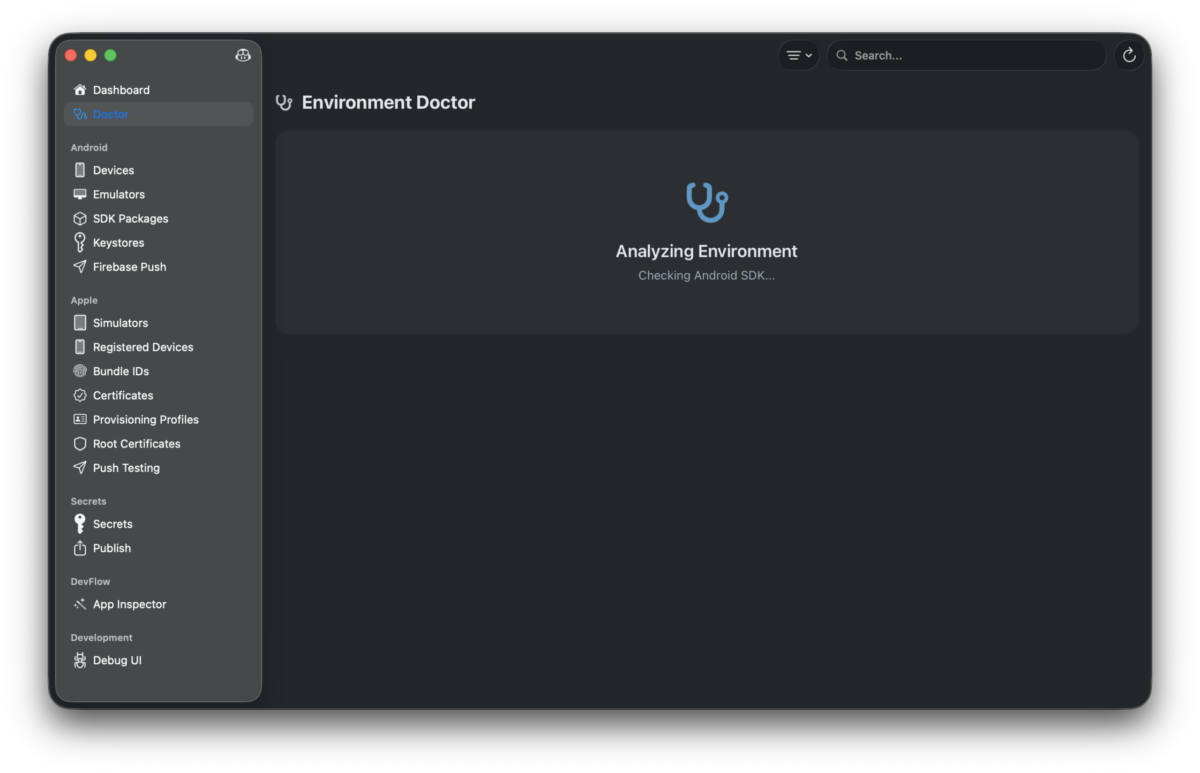Click the magnifying glass search icon
The width and height of the screenshot is (1200, 773).
coord(842,56)
